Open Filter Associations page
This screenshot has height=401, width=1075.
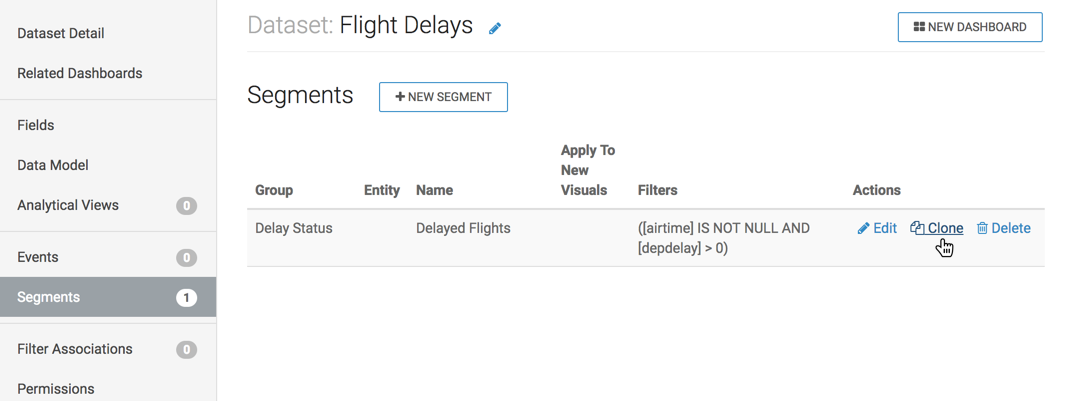click(x=75, y=349)
